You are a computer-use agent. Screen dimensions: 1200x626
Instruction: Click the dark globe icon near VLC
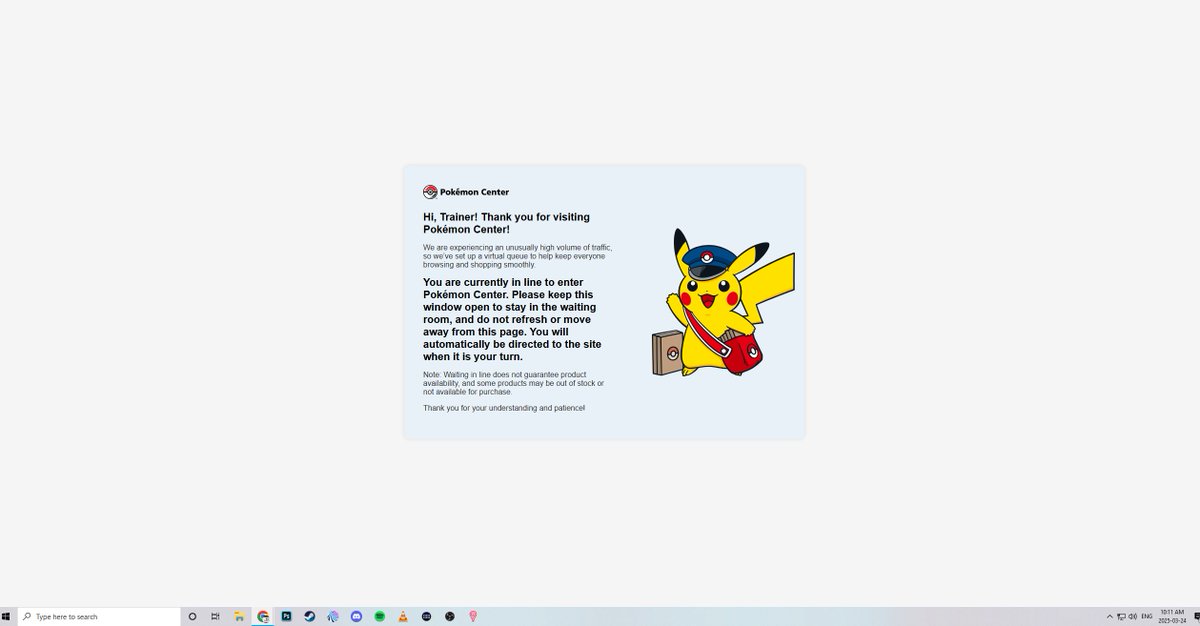tap(425, 616)
